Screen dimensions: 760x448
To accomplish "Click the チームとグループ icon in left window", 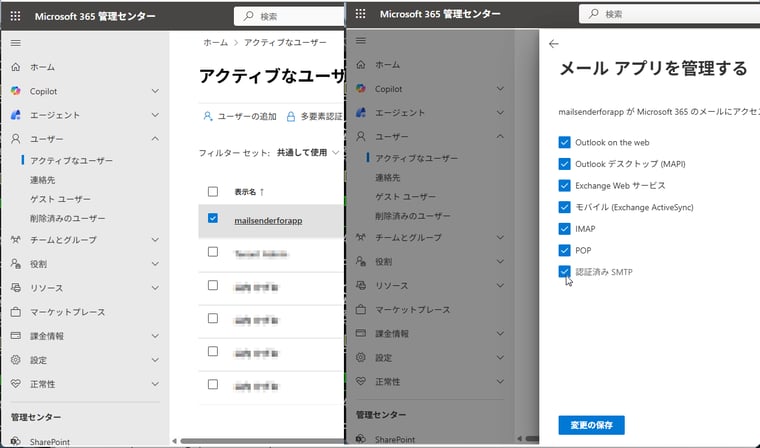I will (x=16, y=240).
